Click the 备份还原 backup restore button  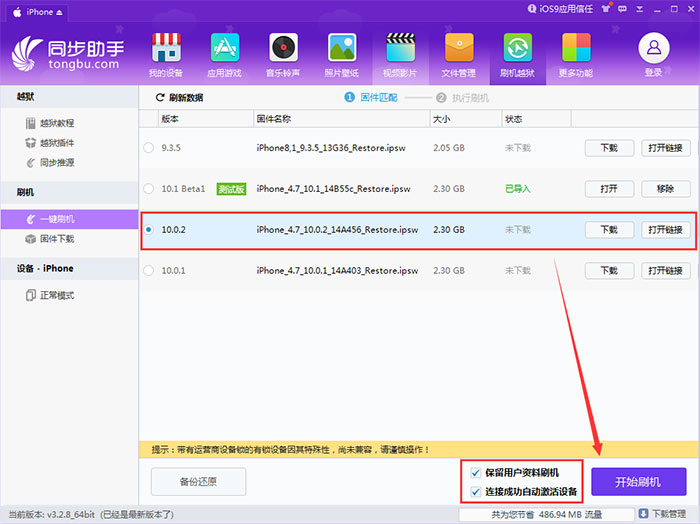click(198, 482)
